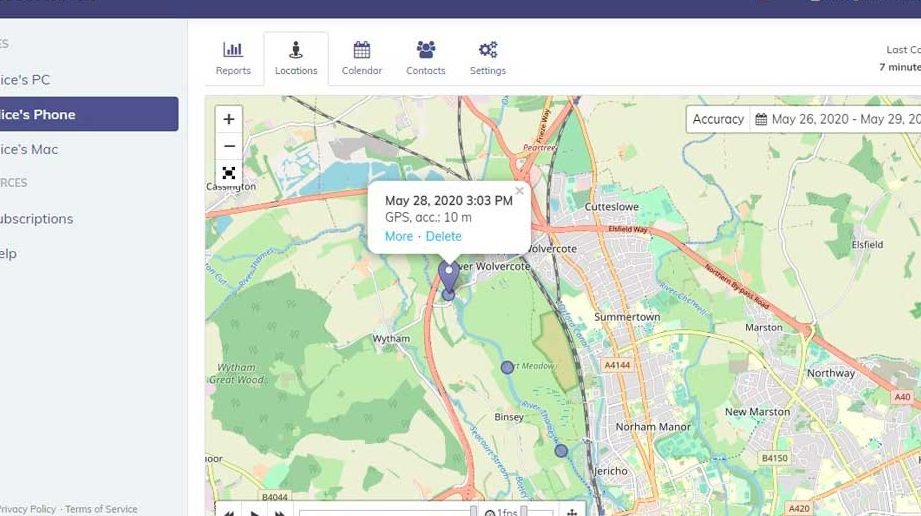Click the More link in popup
This screenshot has height=516, width=921.
click(x=398, y=236)
